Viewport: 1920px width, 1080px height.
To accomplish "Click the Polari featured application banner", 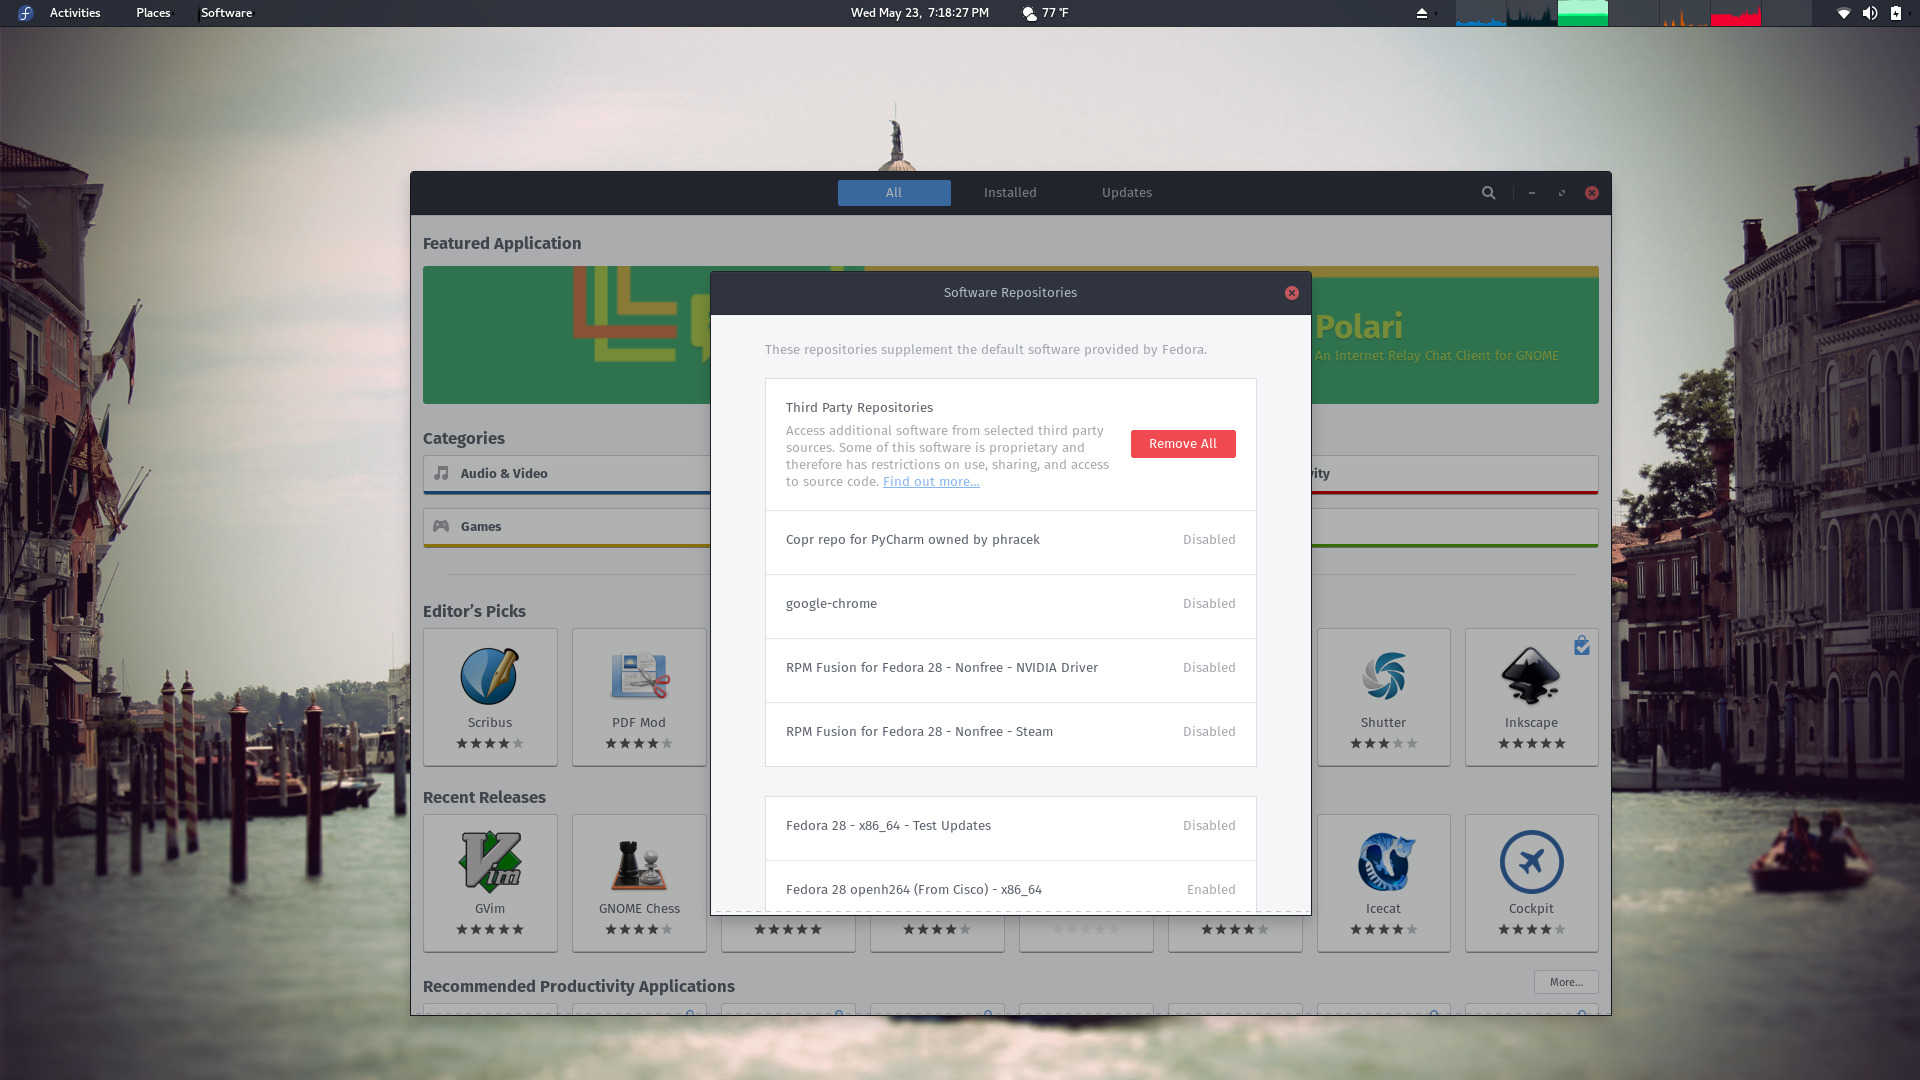I will pos(1454,335).
